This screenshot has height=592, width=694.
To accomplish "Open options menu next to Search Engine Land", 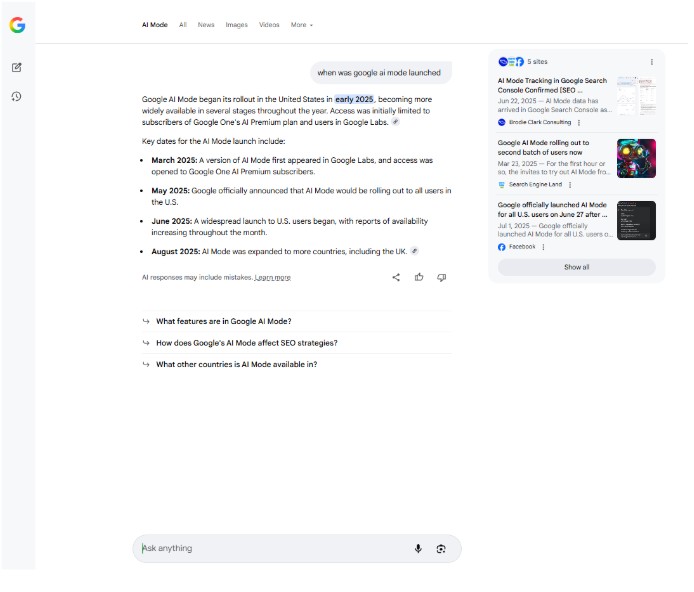I will click(570, 184).
